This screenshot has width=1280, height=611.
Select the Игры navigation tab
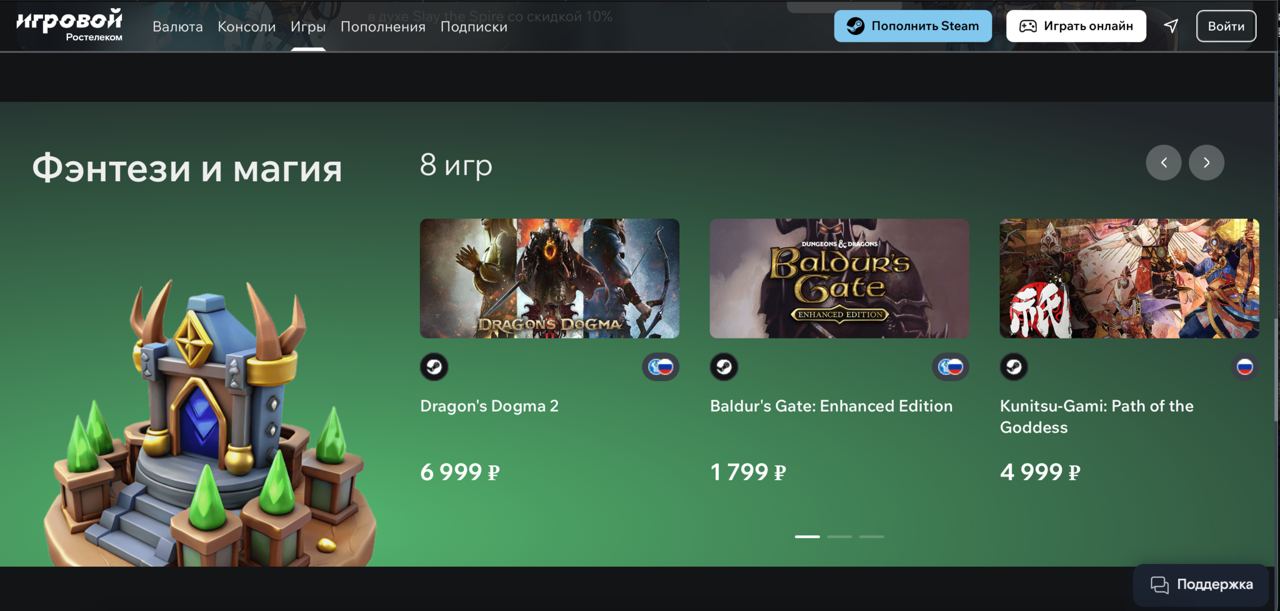(308, 27)
